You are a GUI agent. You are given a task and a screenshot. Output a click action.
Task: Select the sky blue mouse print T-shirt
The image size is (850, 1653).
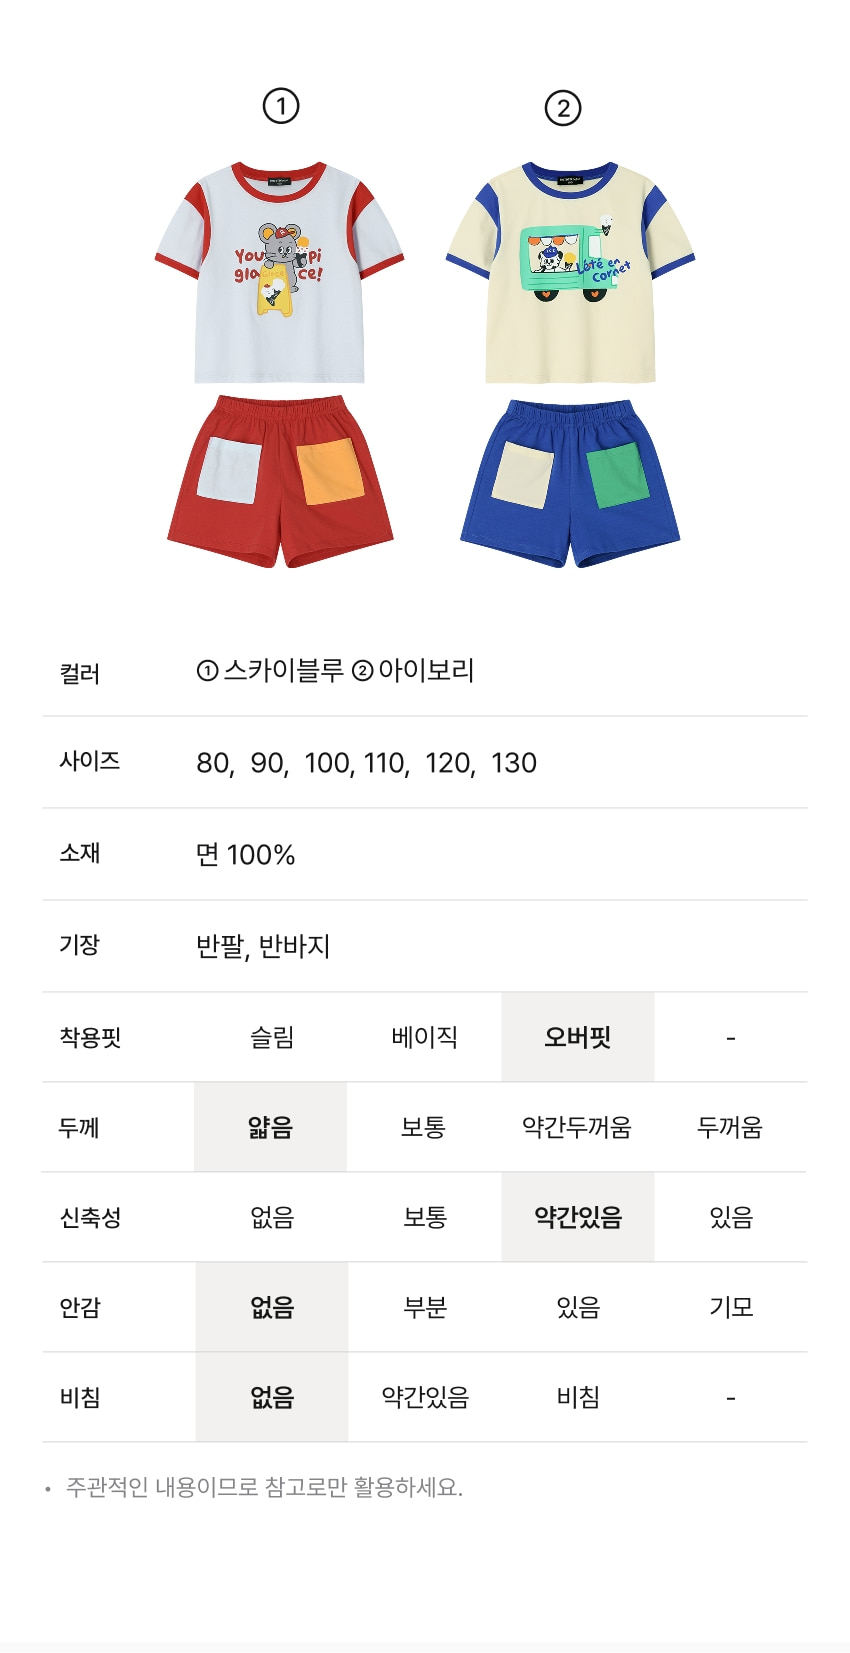point(279,272)
